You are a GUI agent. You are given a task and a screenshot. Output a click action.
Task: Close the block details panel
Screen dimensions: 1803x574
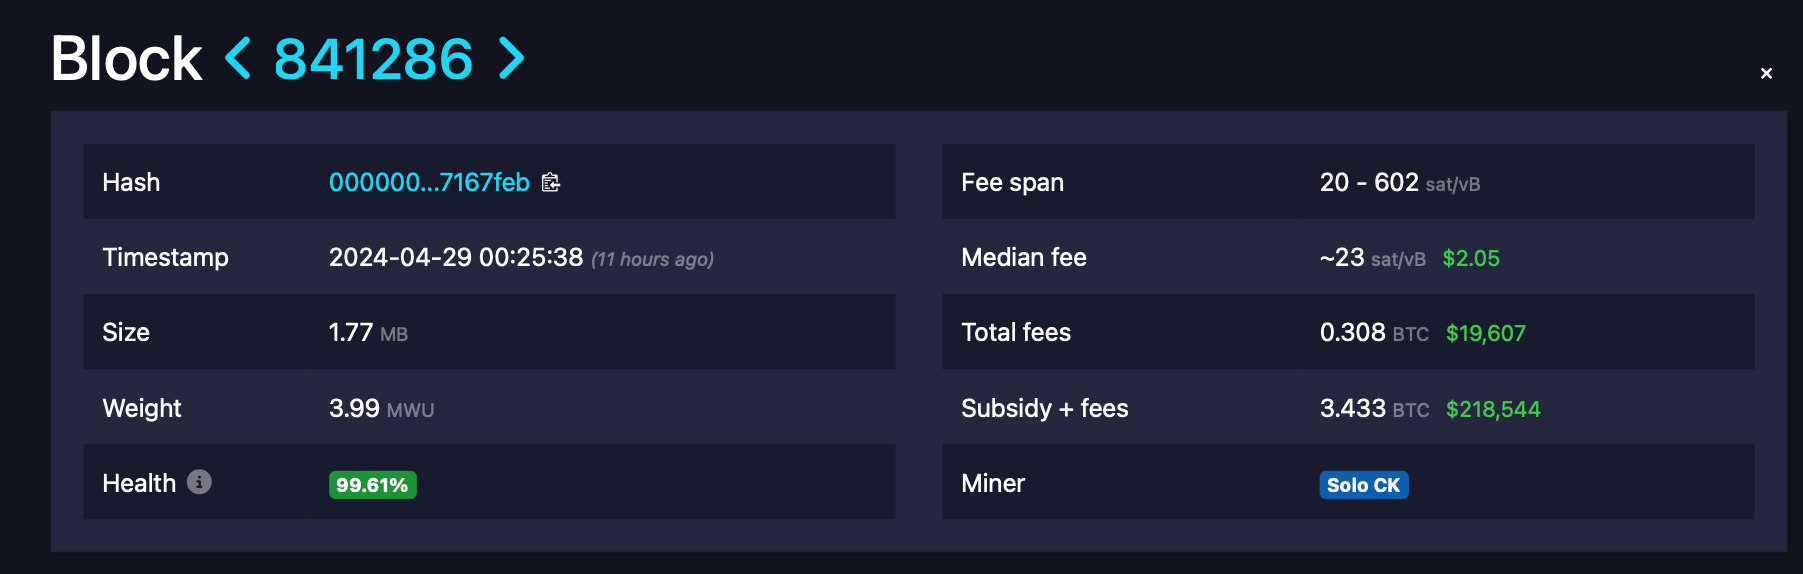(1766, 73)
